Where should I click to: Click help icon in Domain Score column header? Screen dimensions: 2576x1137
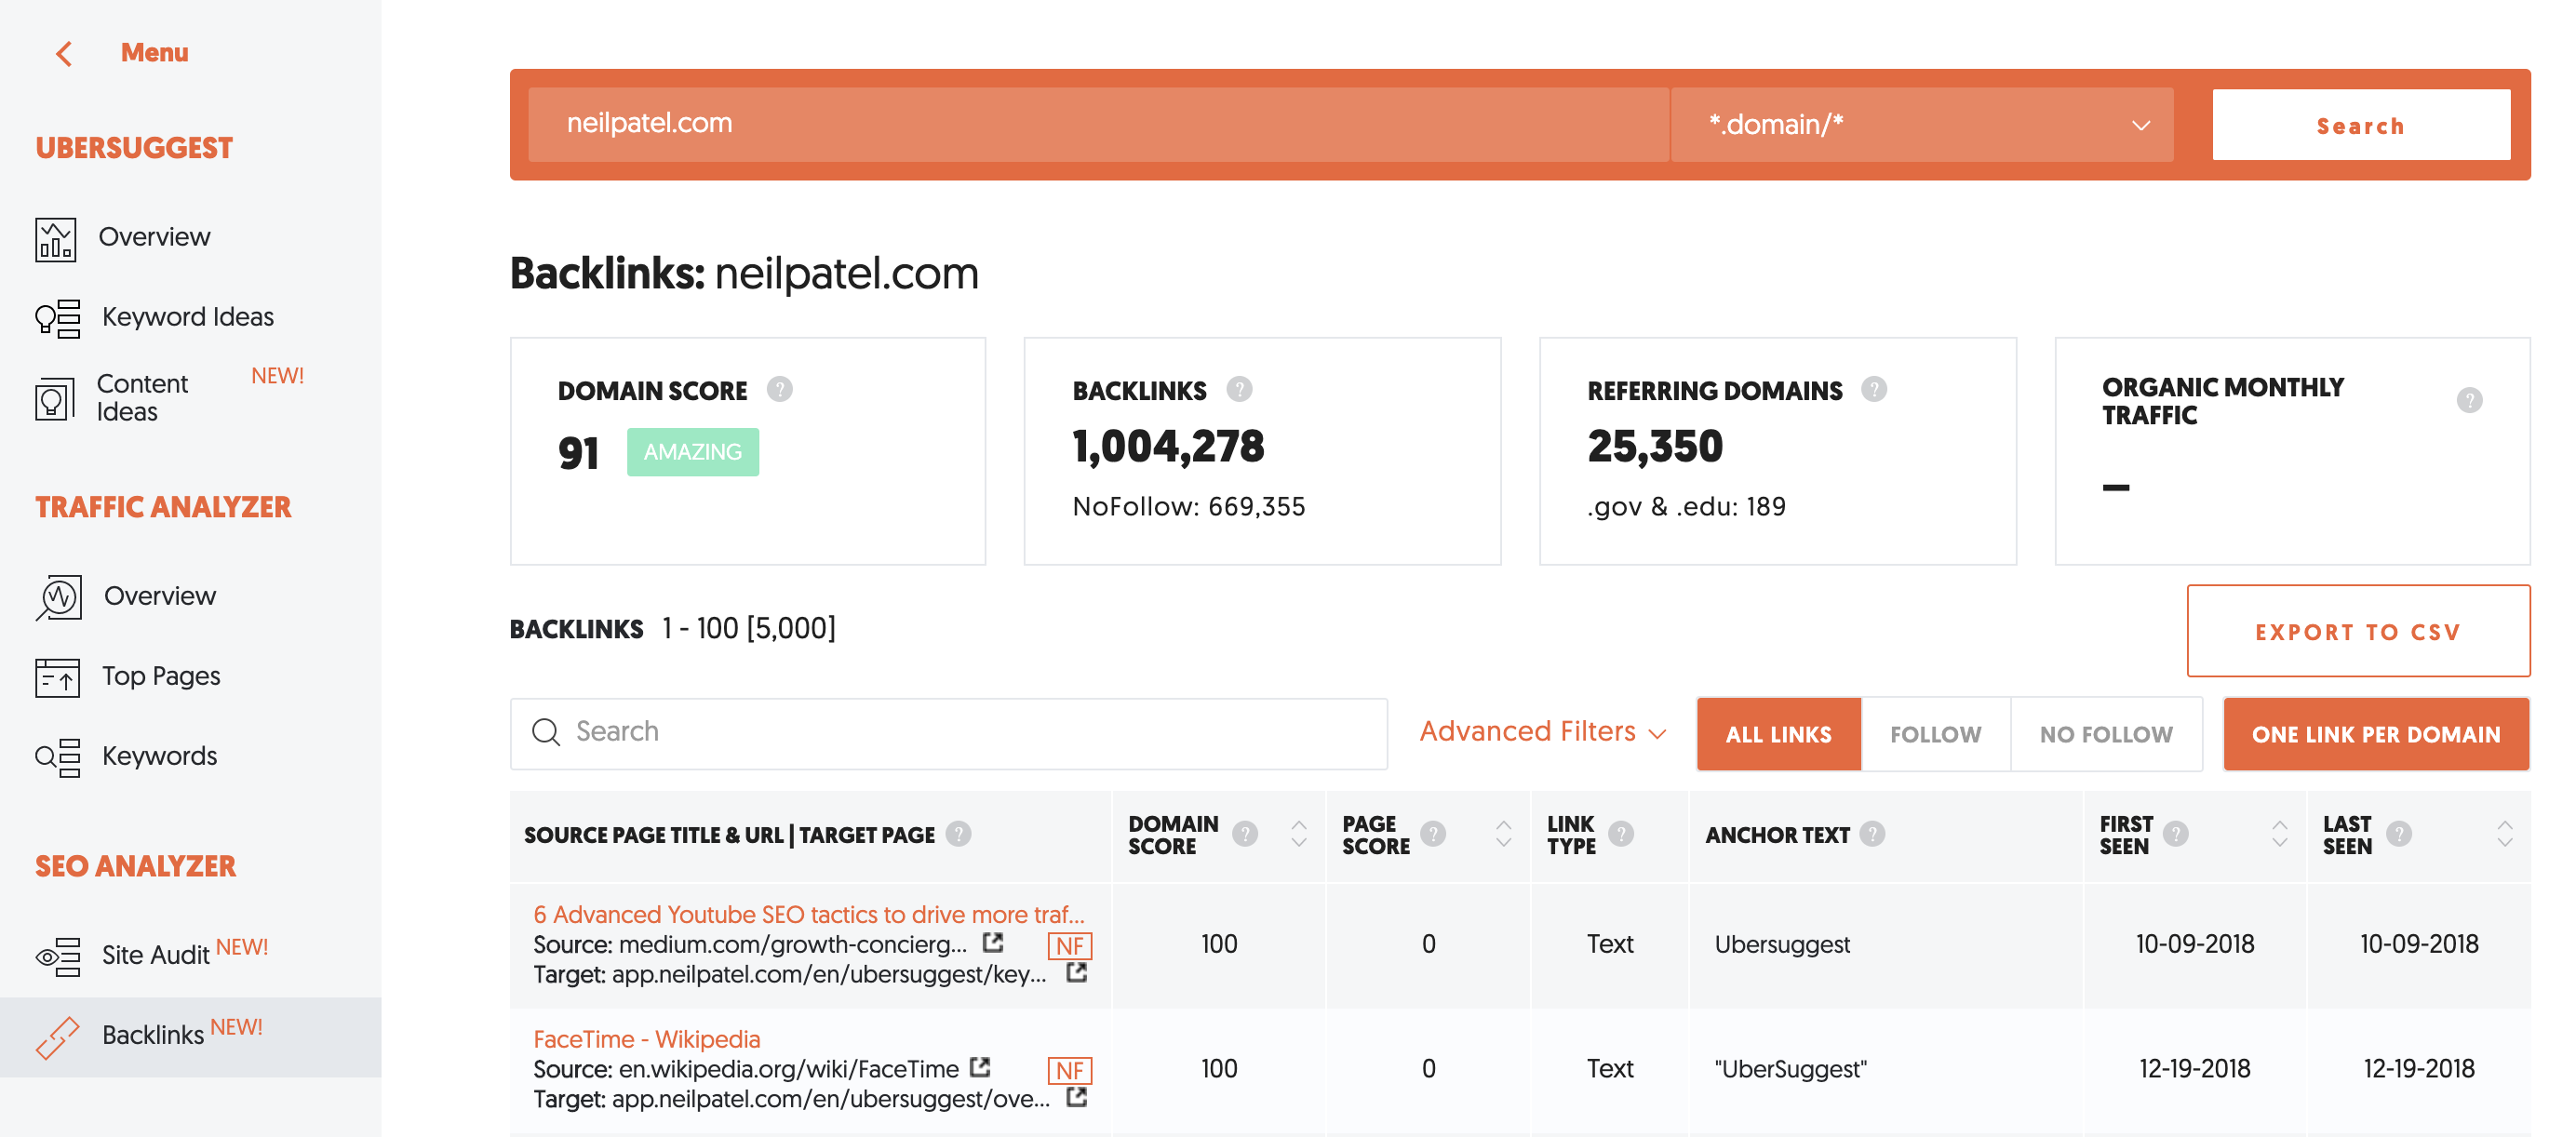click(1244, 833)
